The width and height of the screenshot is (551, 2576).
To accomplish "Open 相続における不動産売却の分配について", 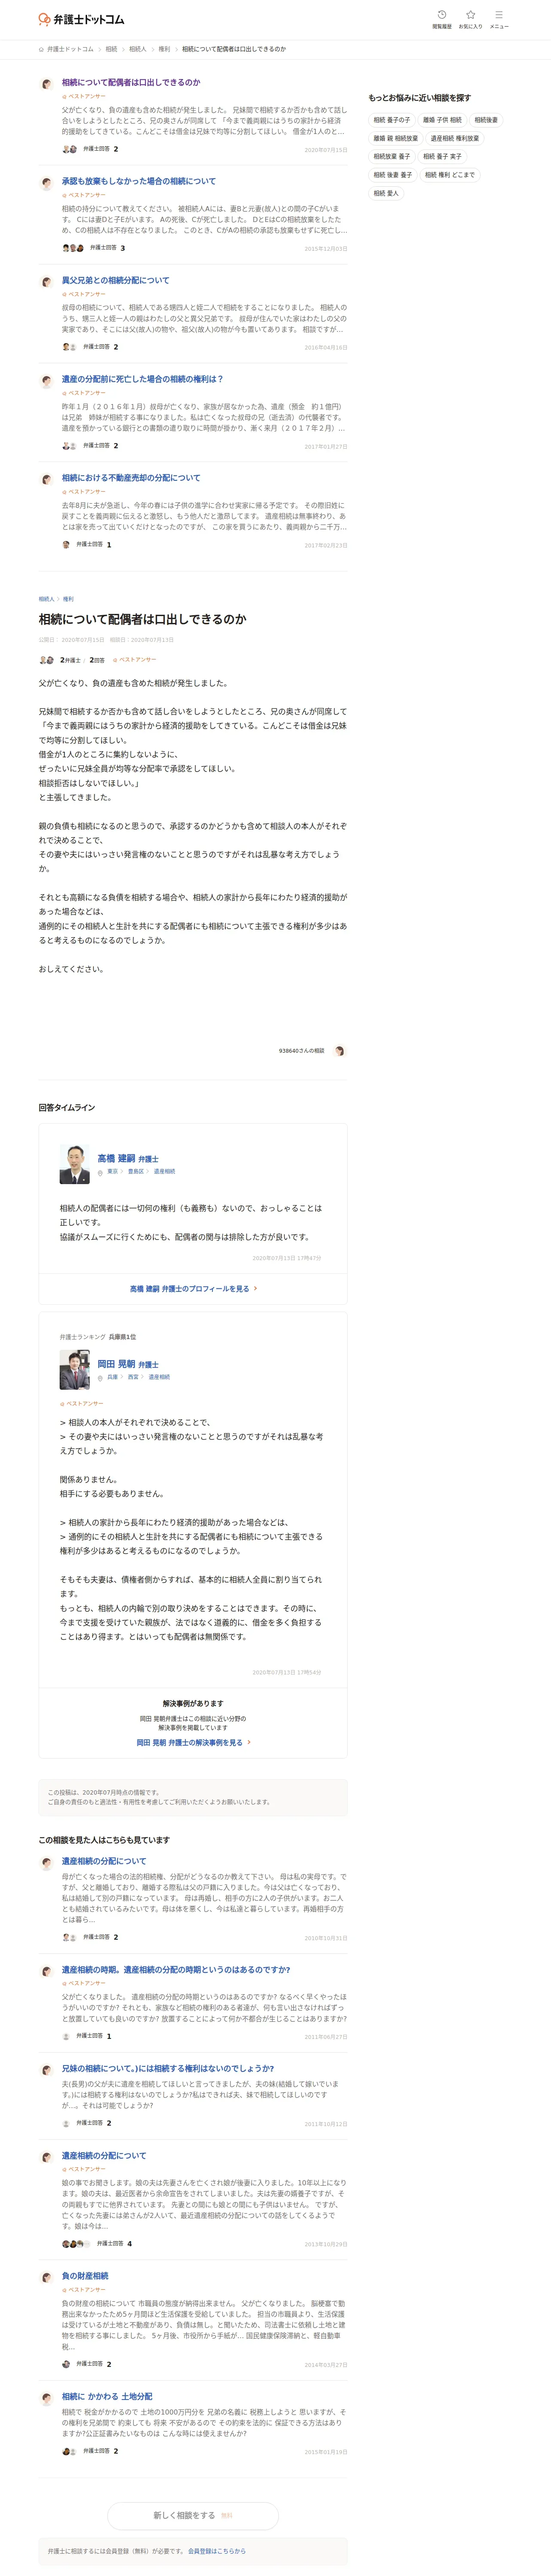I will click(x=131, y=478).
